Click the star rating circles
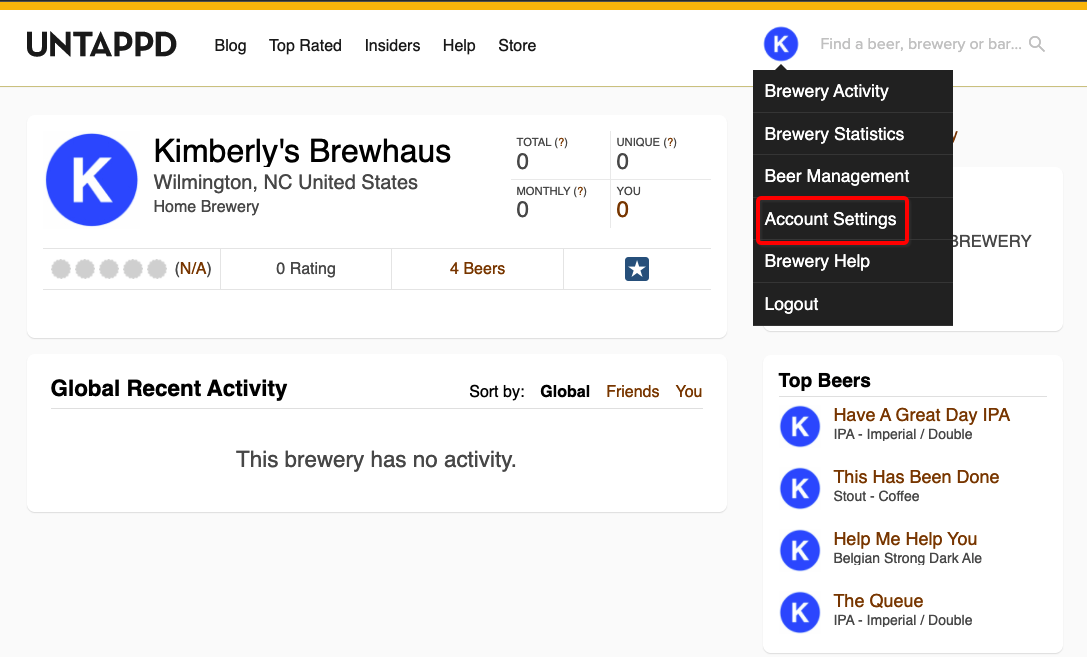 108,269
